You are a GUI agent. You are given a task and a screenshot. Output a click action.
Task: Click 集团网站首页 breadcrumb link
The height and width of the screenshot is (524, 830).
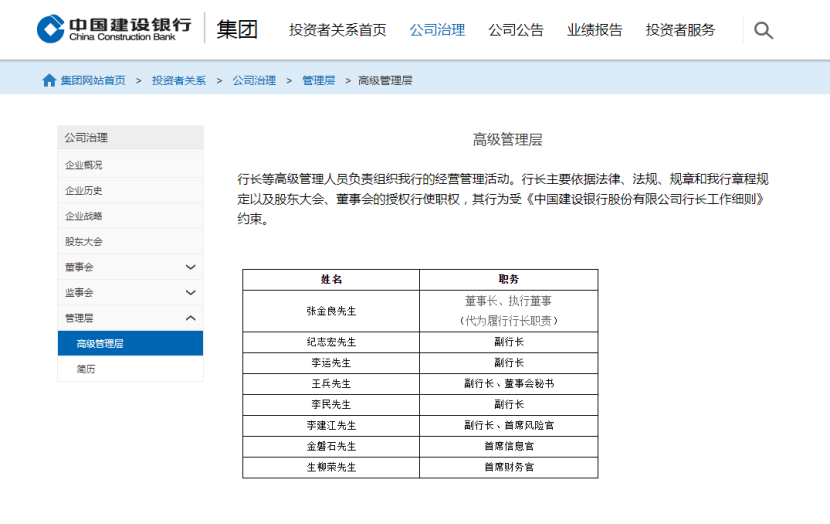pos(93,80)
